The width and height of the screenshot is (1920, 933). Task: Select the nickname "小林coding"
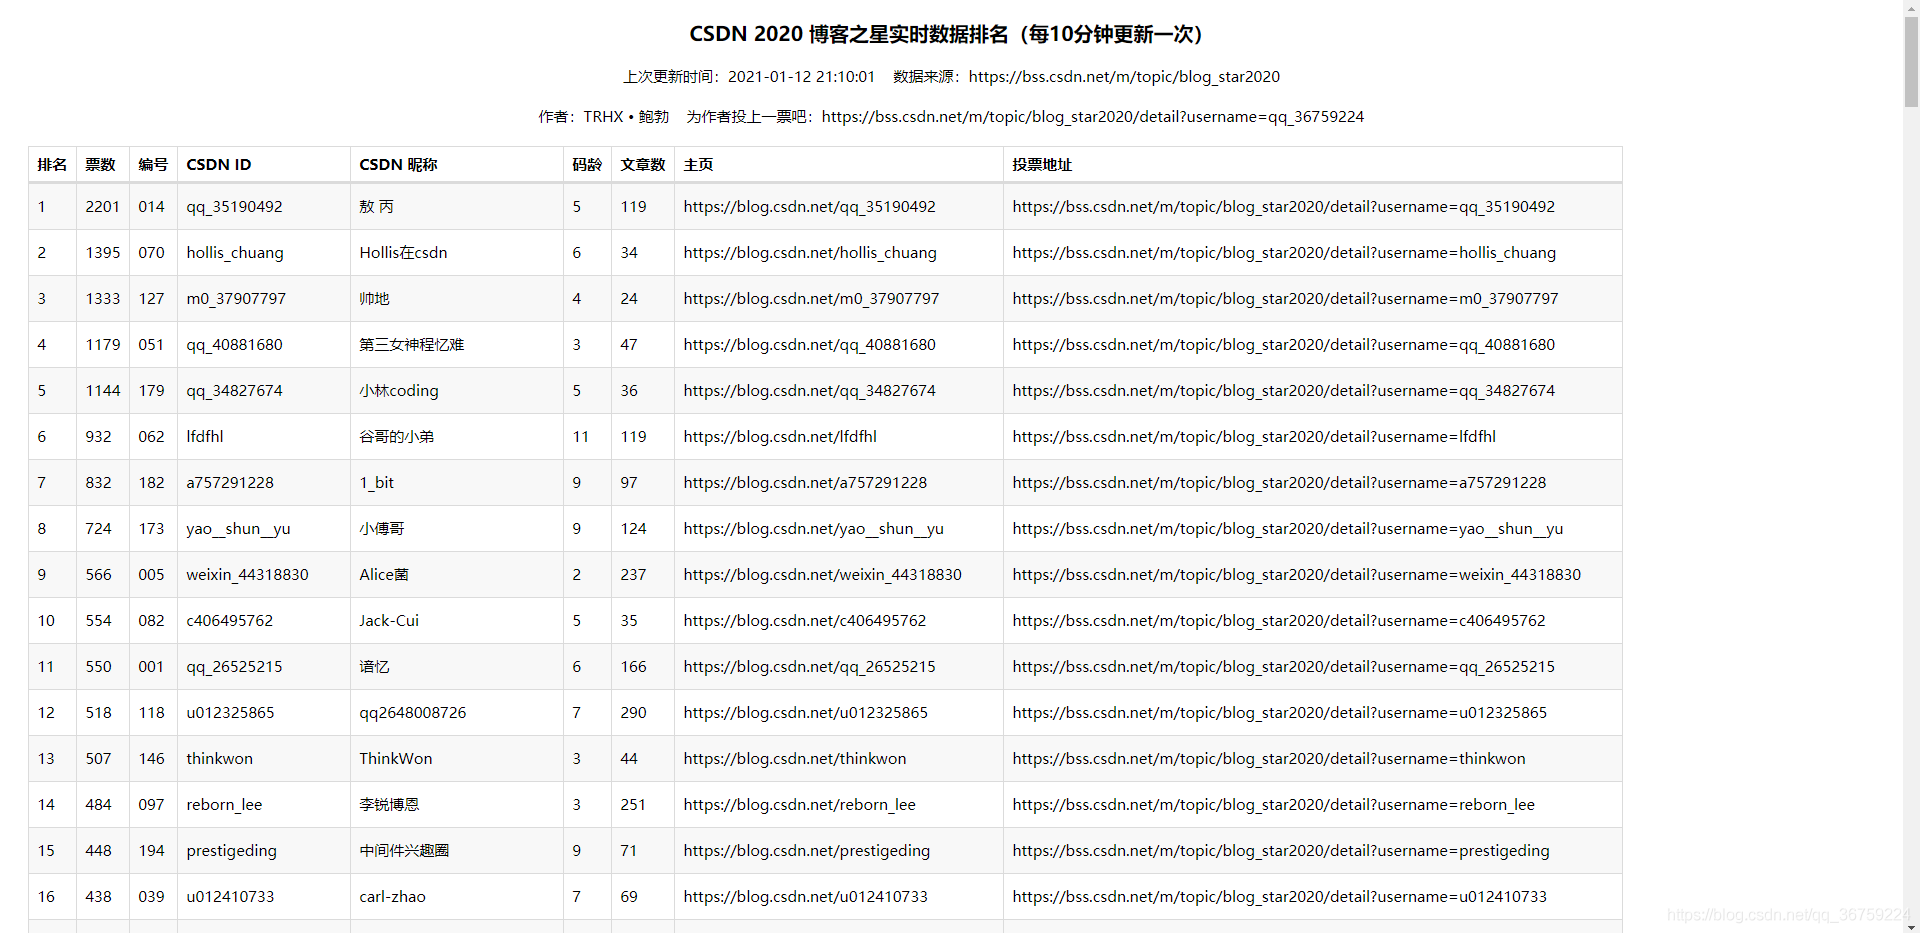[x=399, y=391]
